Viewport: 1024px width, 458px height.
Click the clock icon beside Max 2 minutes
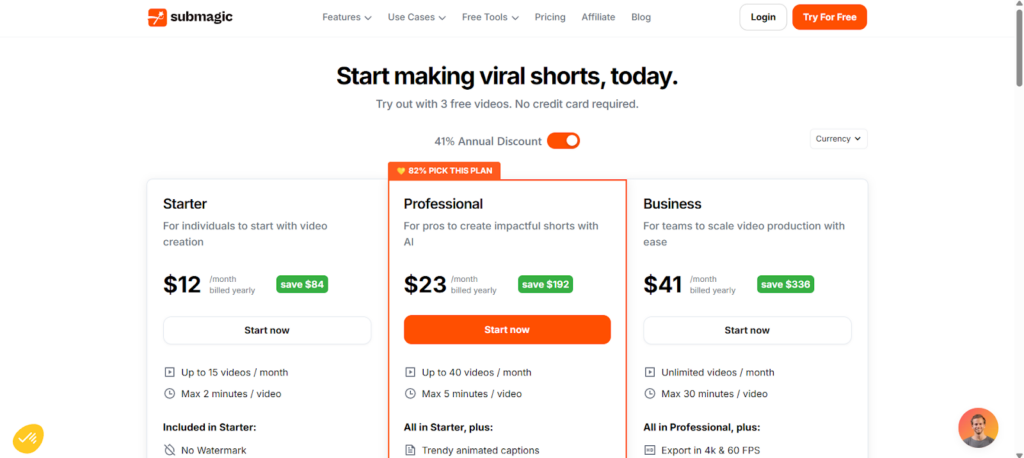(x=170, y=394)
